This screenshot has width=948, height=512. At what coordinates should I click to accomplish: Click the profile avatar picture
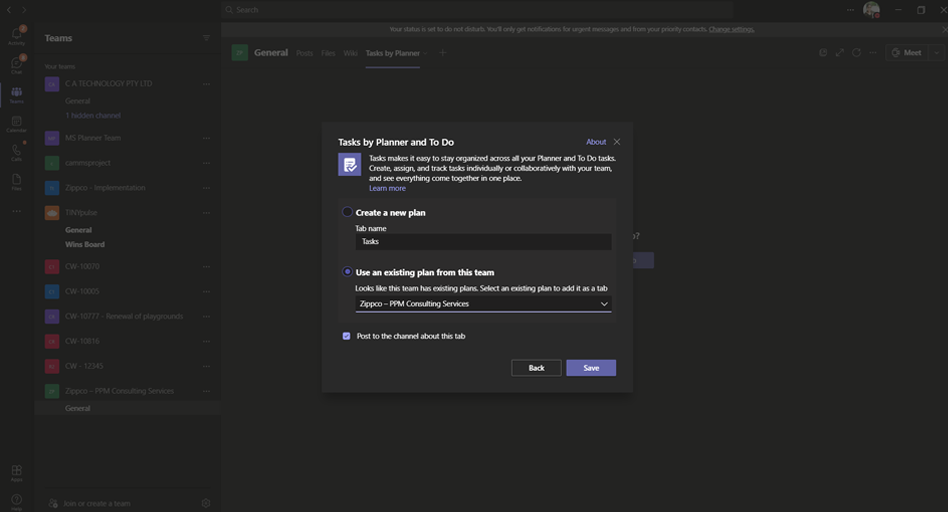tap(871, 10)
